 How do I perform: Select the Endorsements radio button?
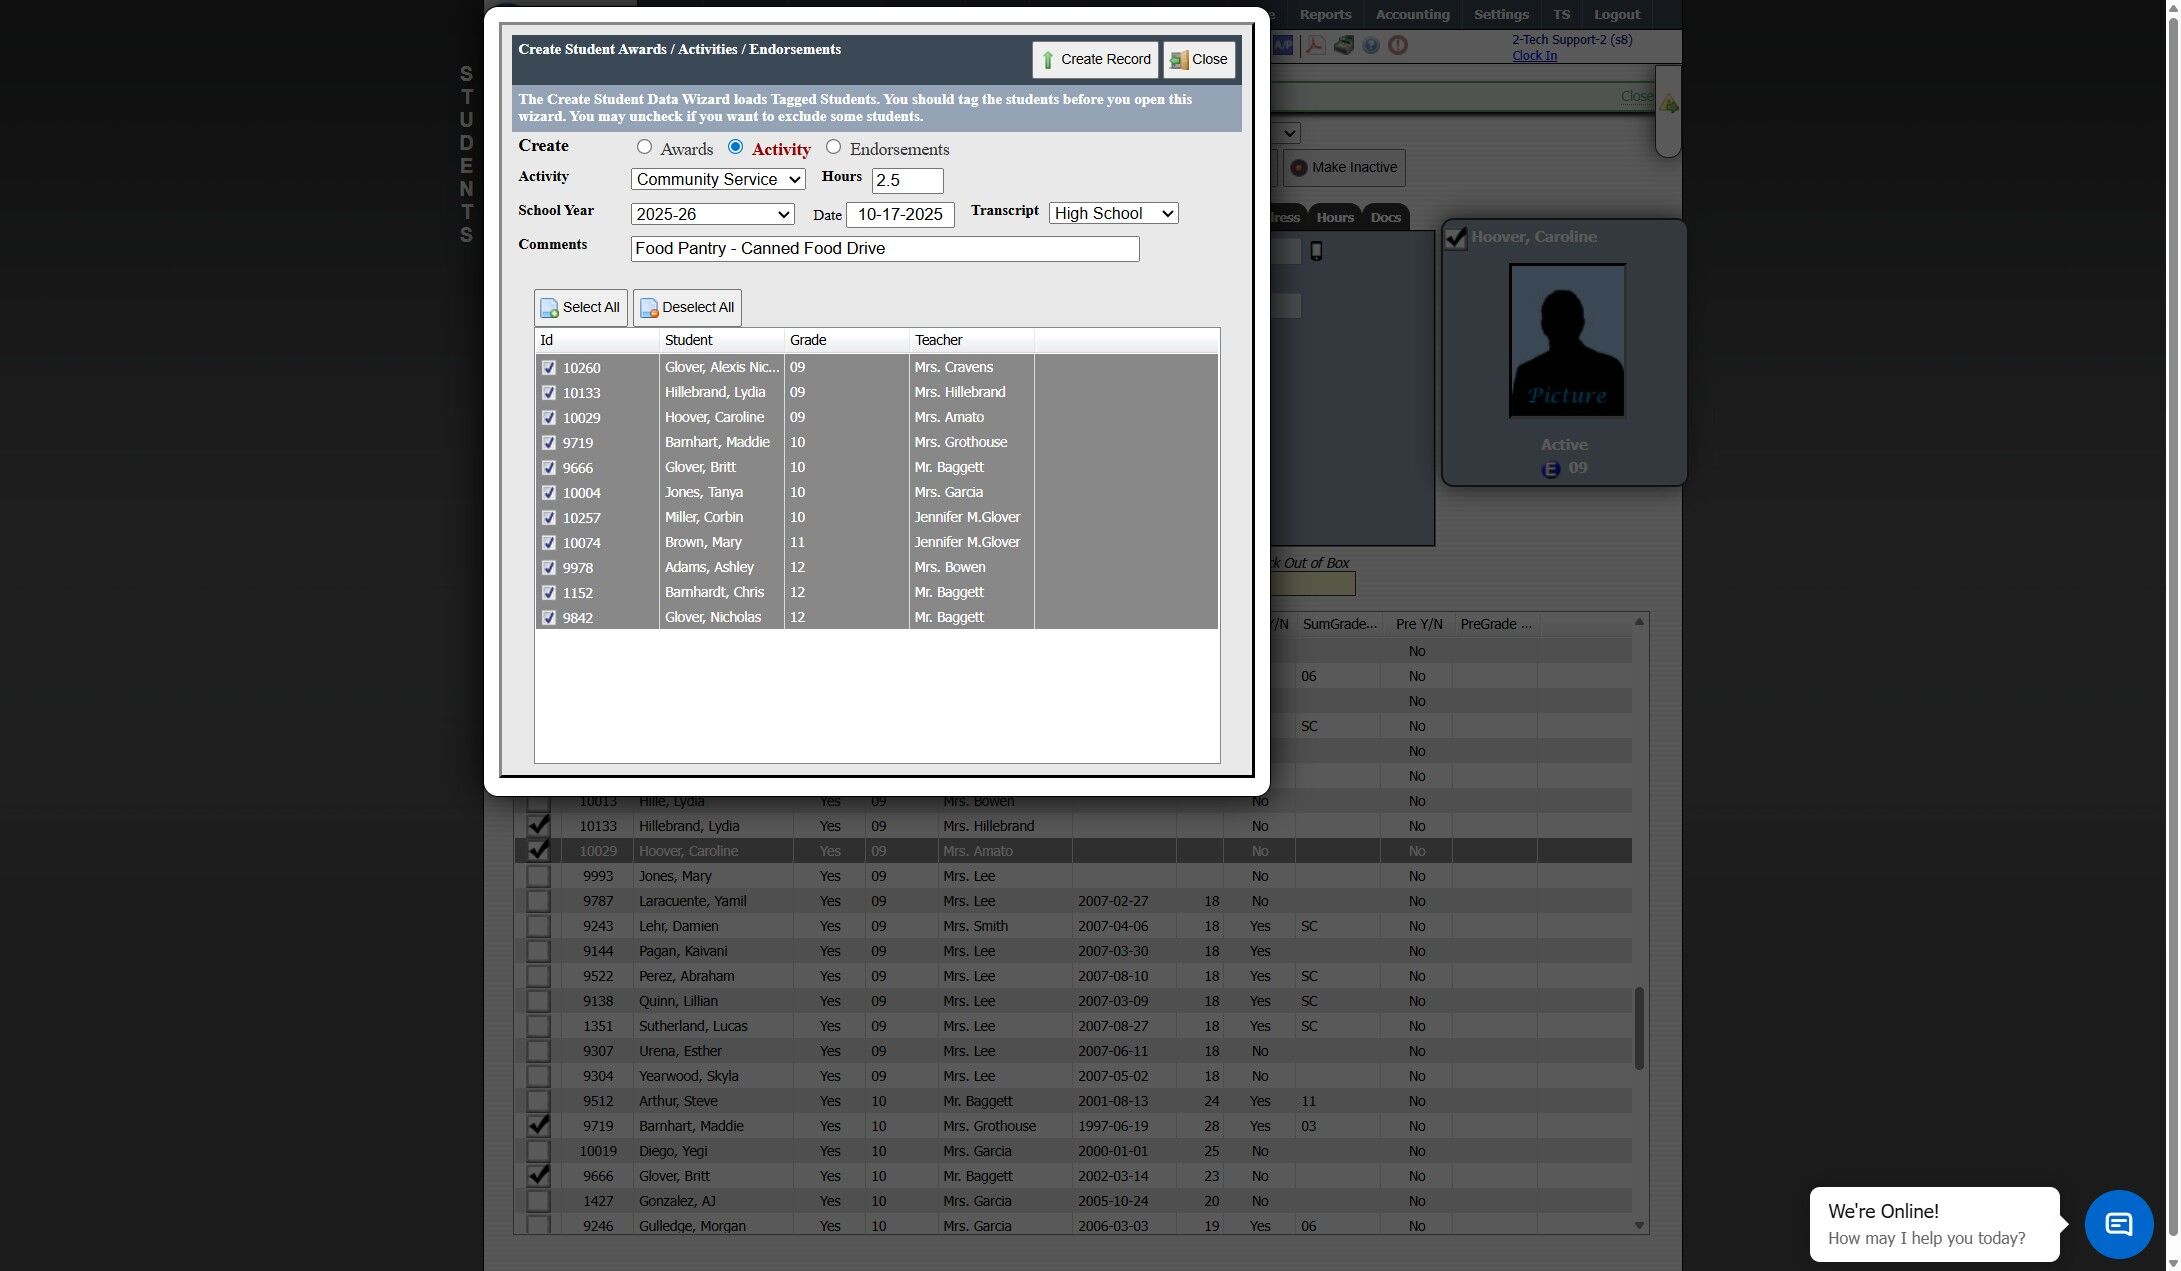click(833, 147)
